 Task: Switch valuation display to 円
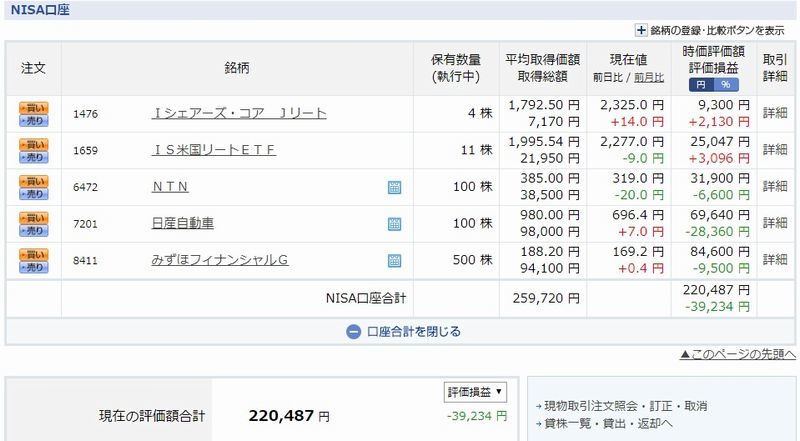pyautogui.click(x=701, y=85)
